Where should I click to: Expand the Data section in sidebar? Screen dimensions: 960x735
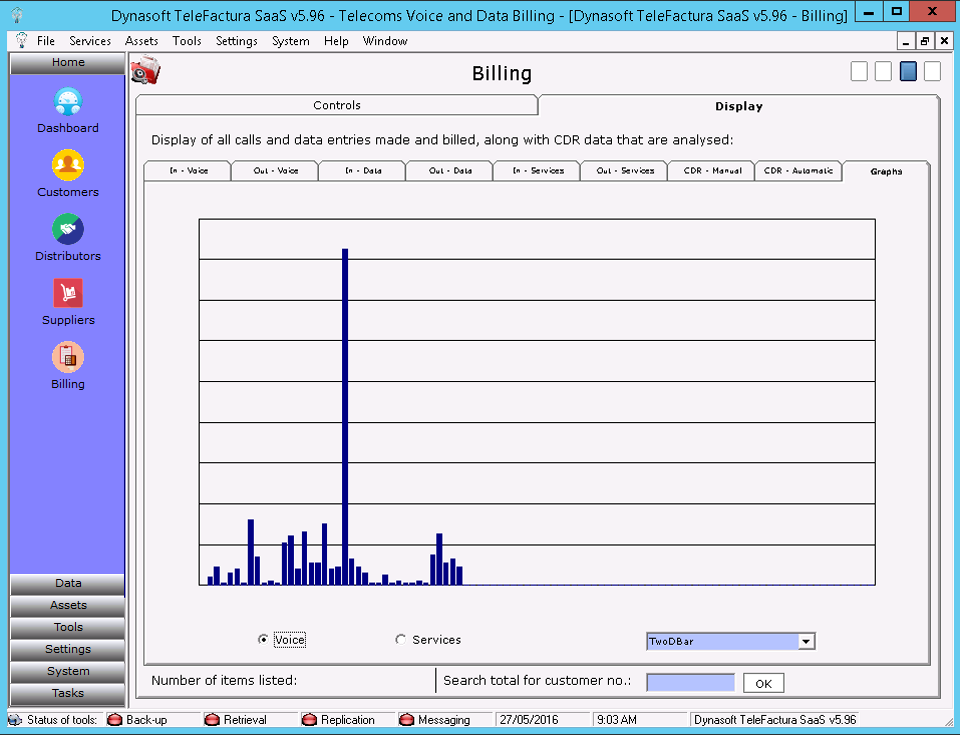pyautogui.click(x=68, y=584)
